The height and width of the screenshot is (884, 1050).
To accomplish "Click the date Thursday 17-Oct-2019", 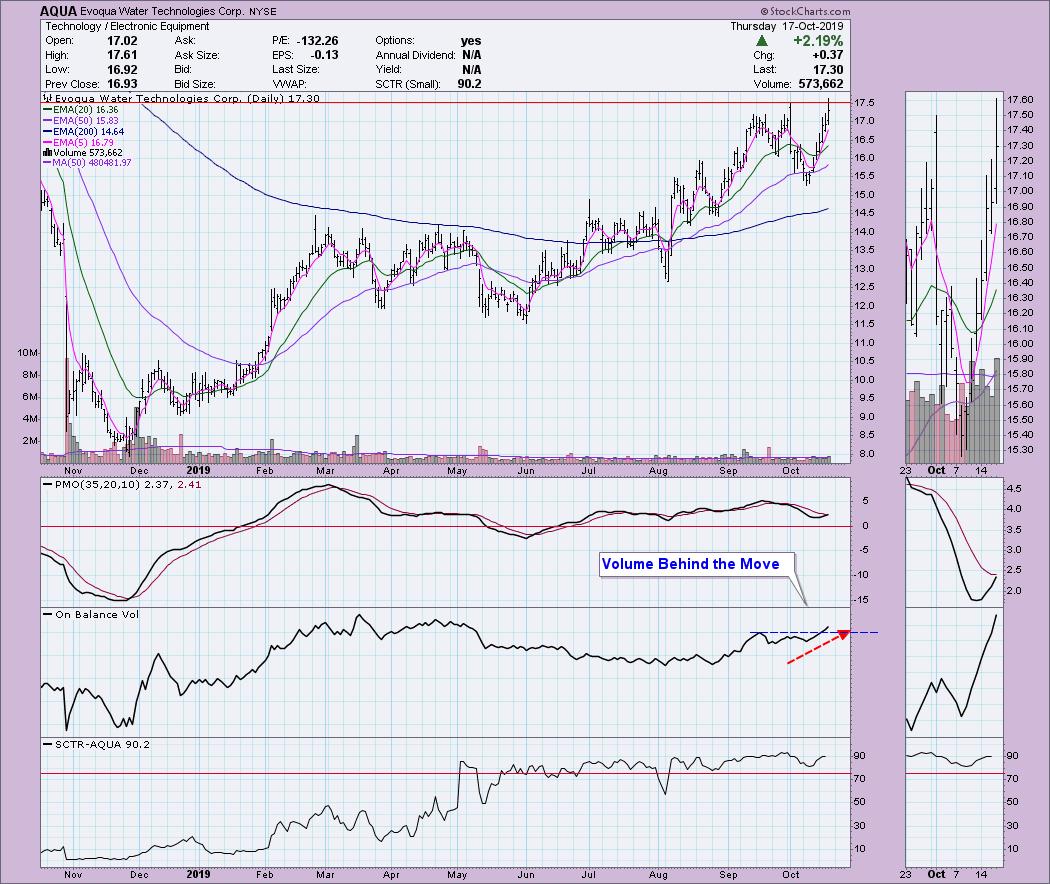I will pos(786,26).
